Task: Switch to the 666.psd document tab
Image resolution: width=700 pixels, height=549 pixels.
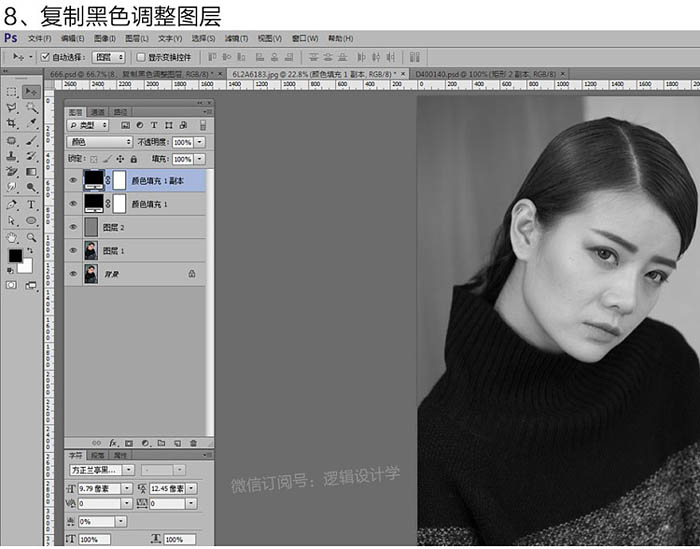Action: pyautogui.click(x=131, y=74)
